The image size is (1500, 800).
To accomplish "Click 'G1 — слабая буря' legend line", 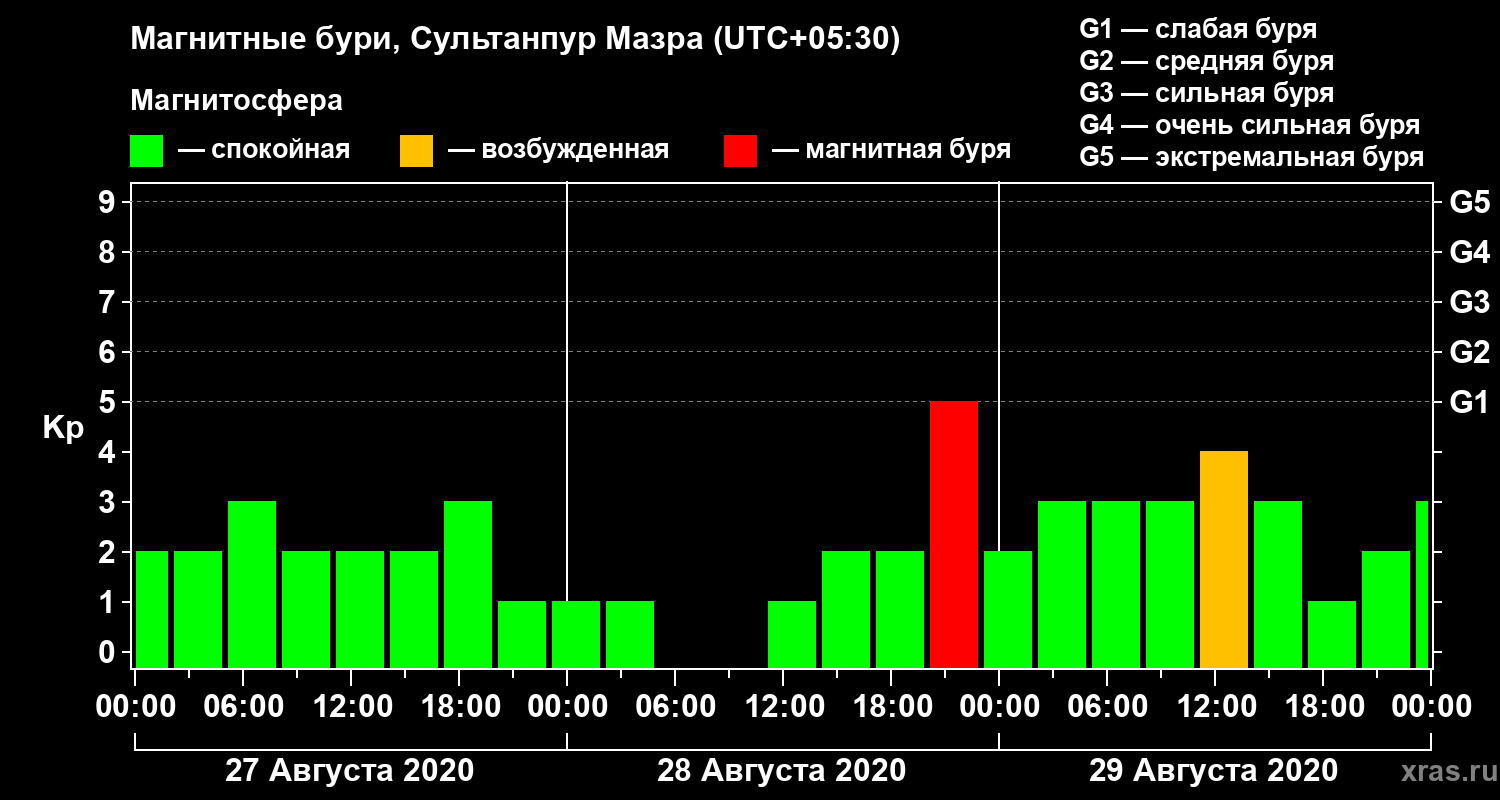I will [1198, 28].
